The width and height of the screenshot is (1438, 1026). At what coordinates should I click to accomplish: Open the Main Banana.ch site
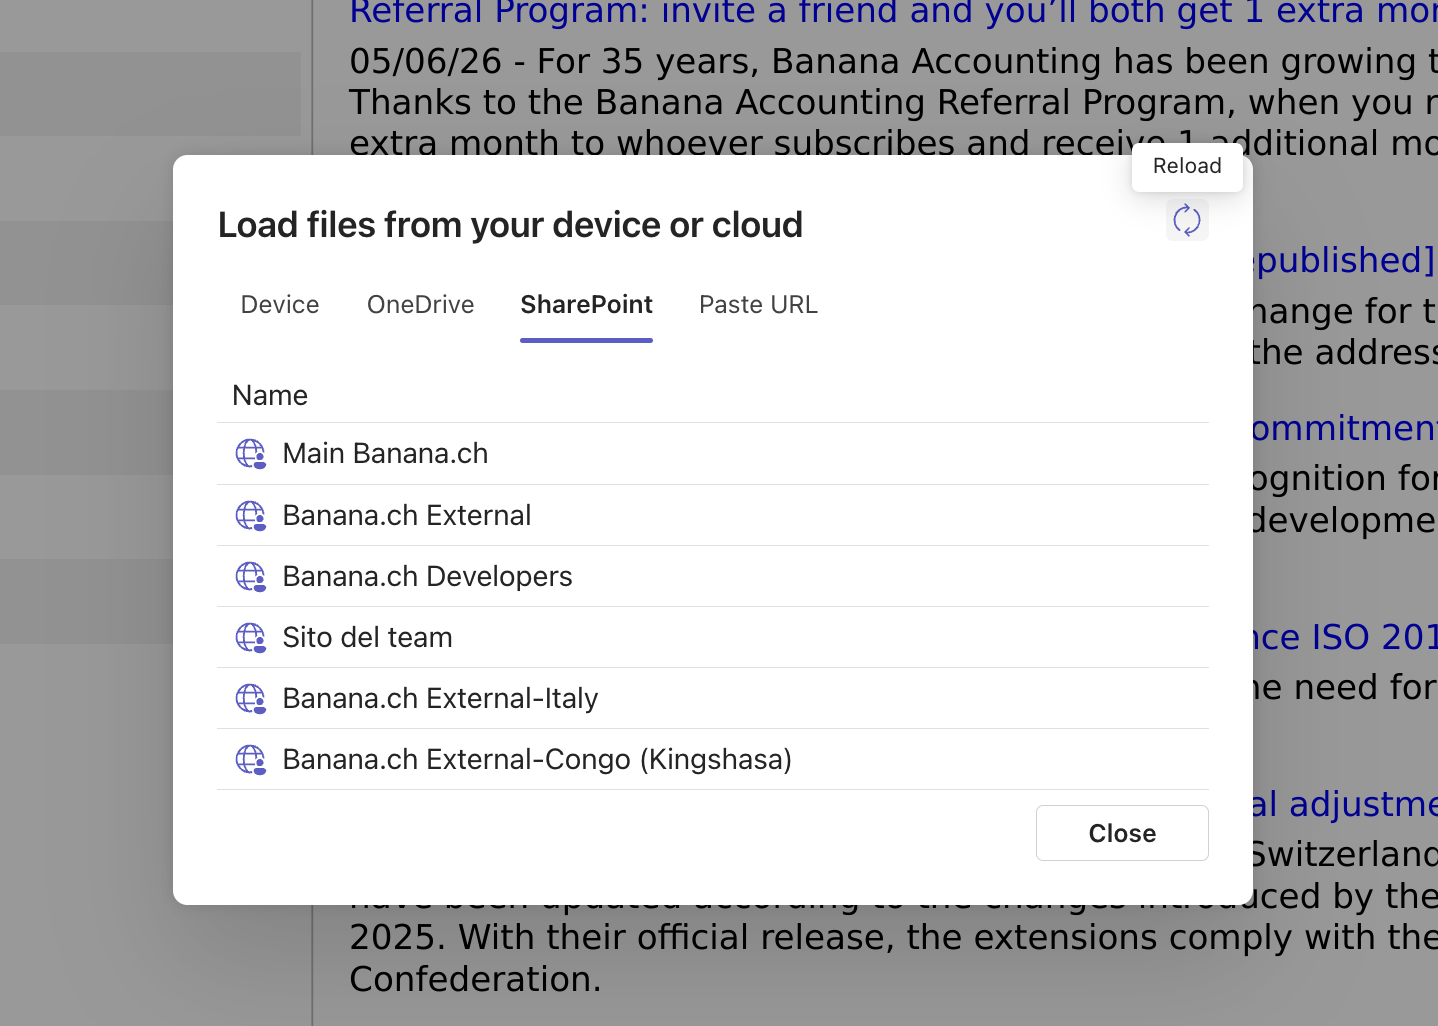[x=712, y=454]
